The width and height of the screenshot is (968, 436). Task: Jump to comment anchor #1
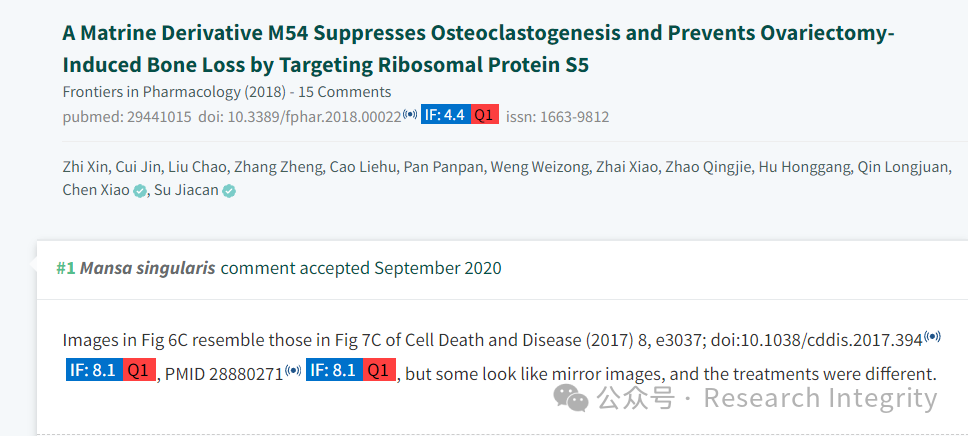pos(65,268)
